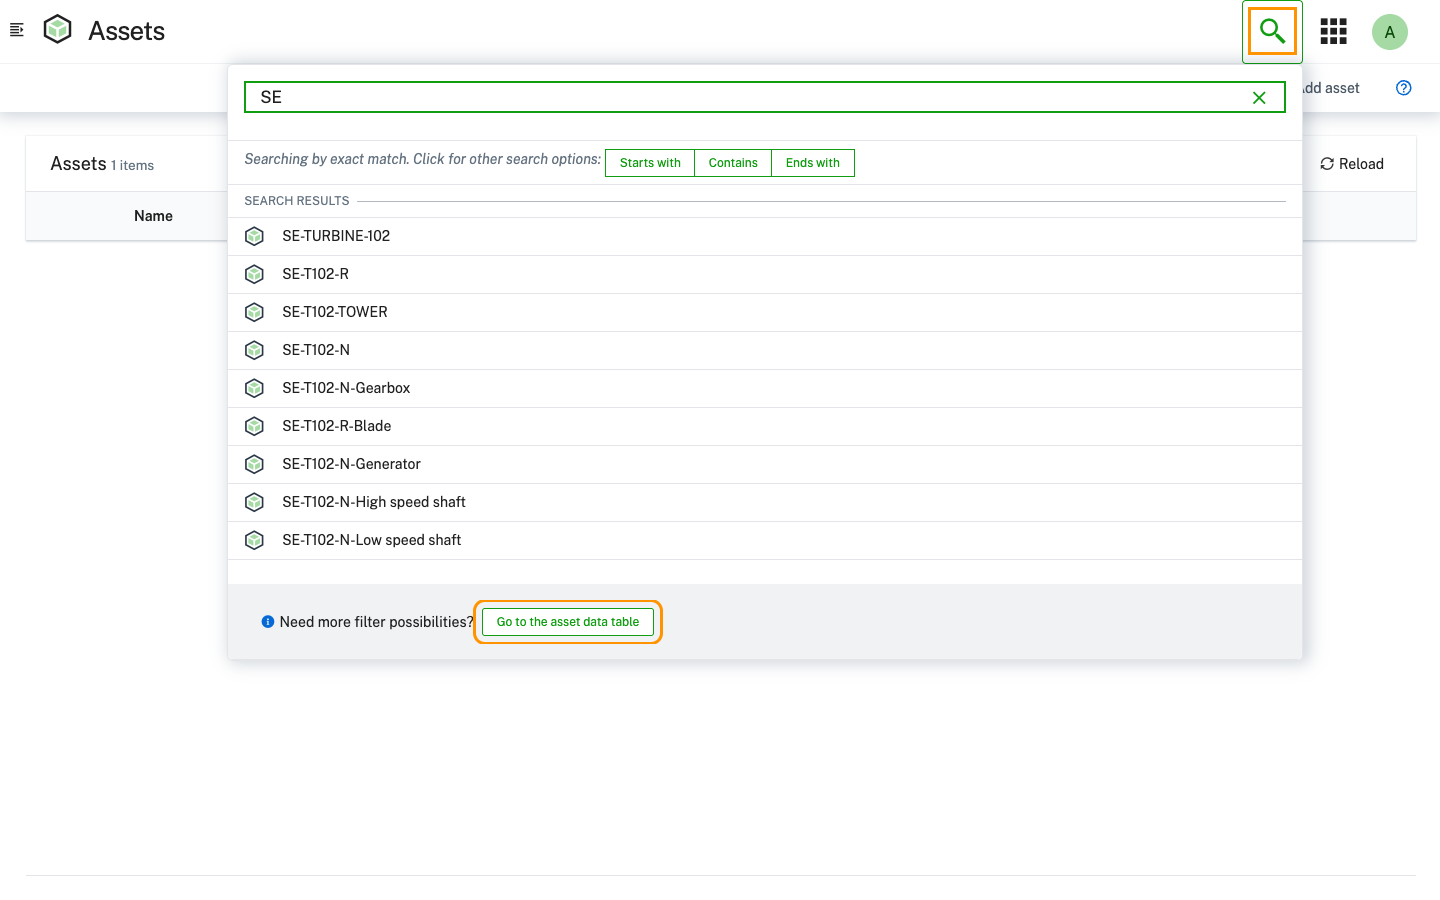Select the Contains search option

pos(733,163)
